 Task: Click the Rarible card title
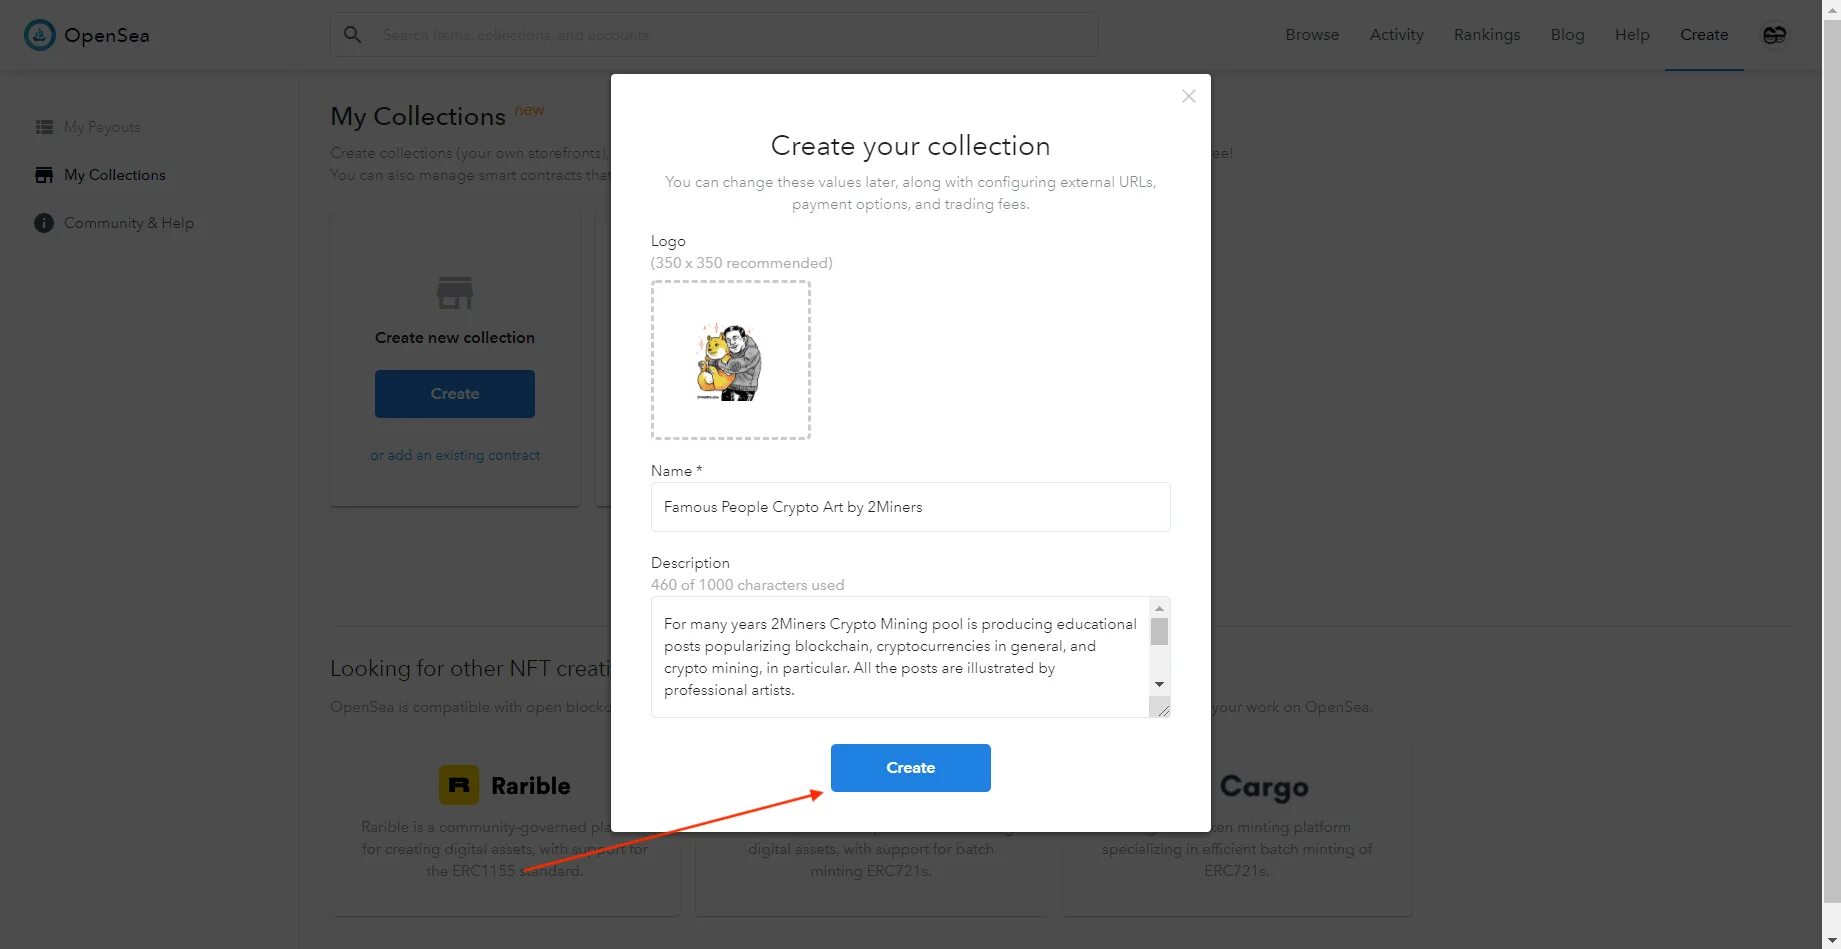(x=531, y=786)
